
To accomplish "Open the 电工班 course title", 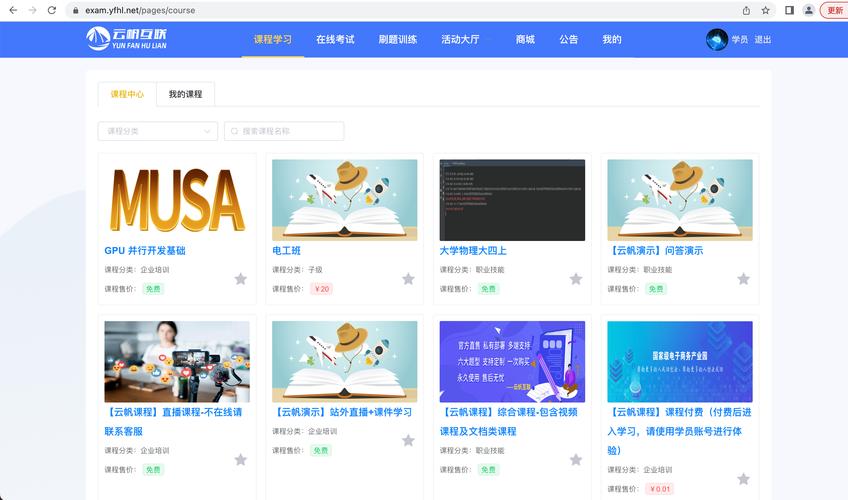I will [286, 250].
